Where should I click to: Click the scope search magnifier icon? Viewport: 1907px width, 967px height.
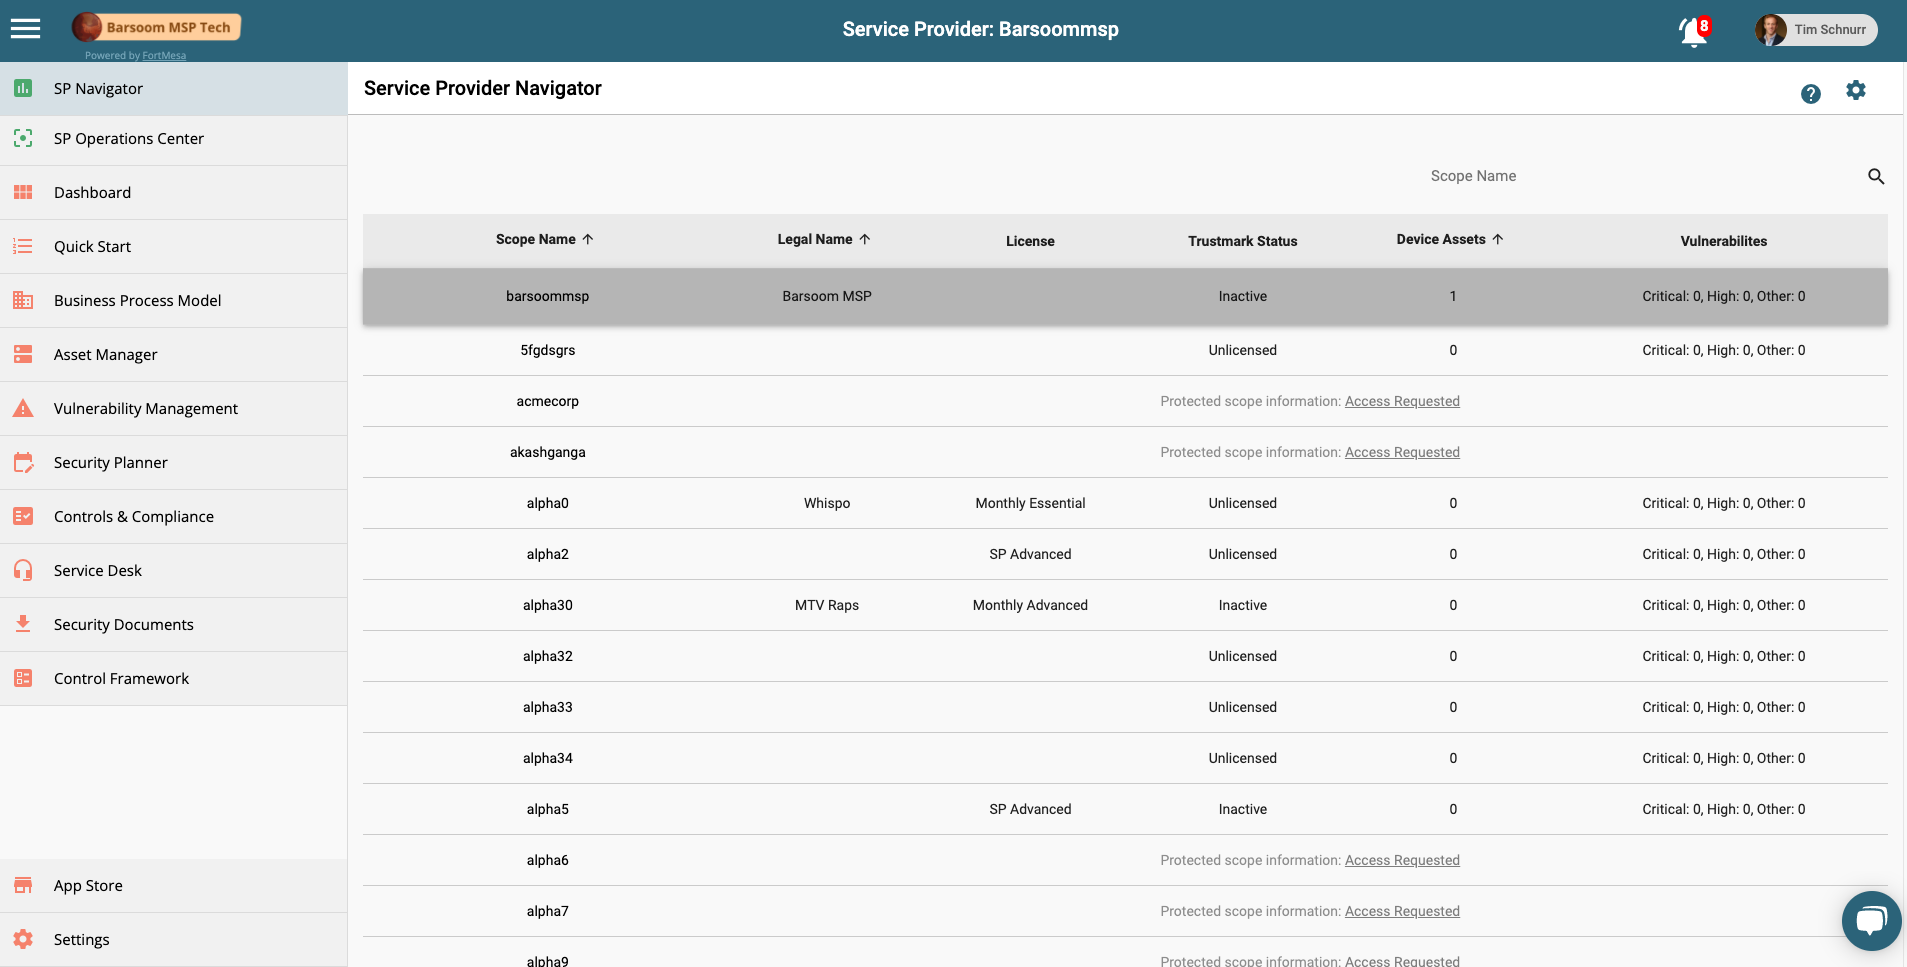(x=1876, y=177)
